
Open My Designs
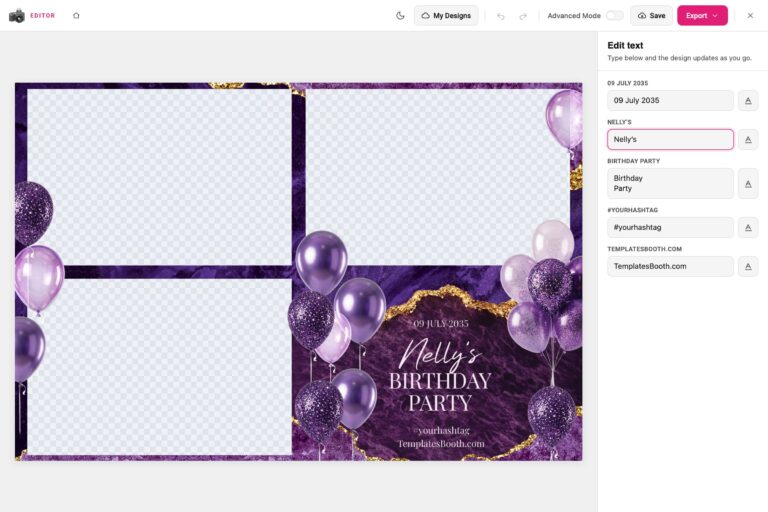(446, 16)
